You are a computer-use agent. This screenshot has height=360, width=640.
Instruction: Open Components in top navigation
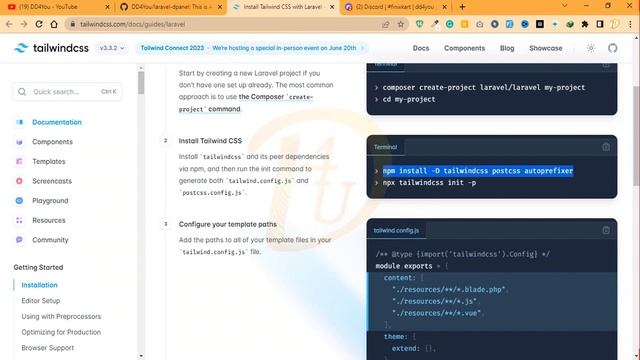pos(464,48)
